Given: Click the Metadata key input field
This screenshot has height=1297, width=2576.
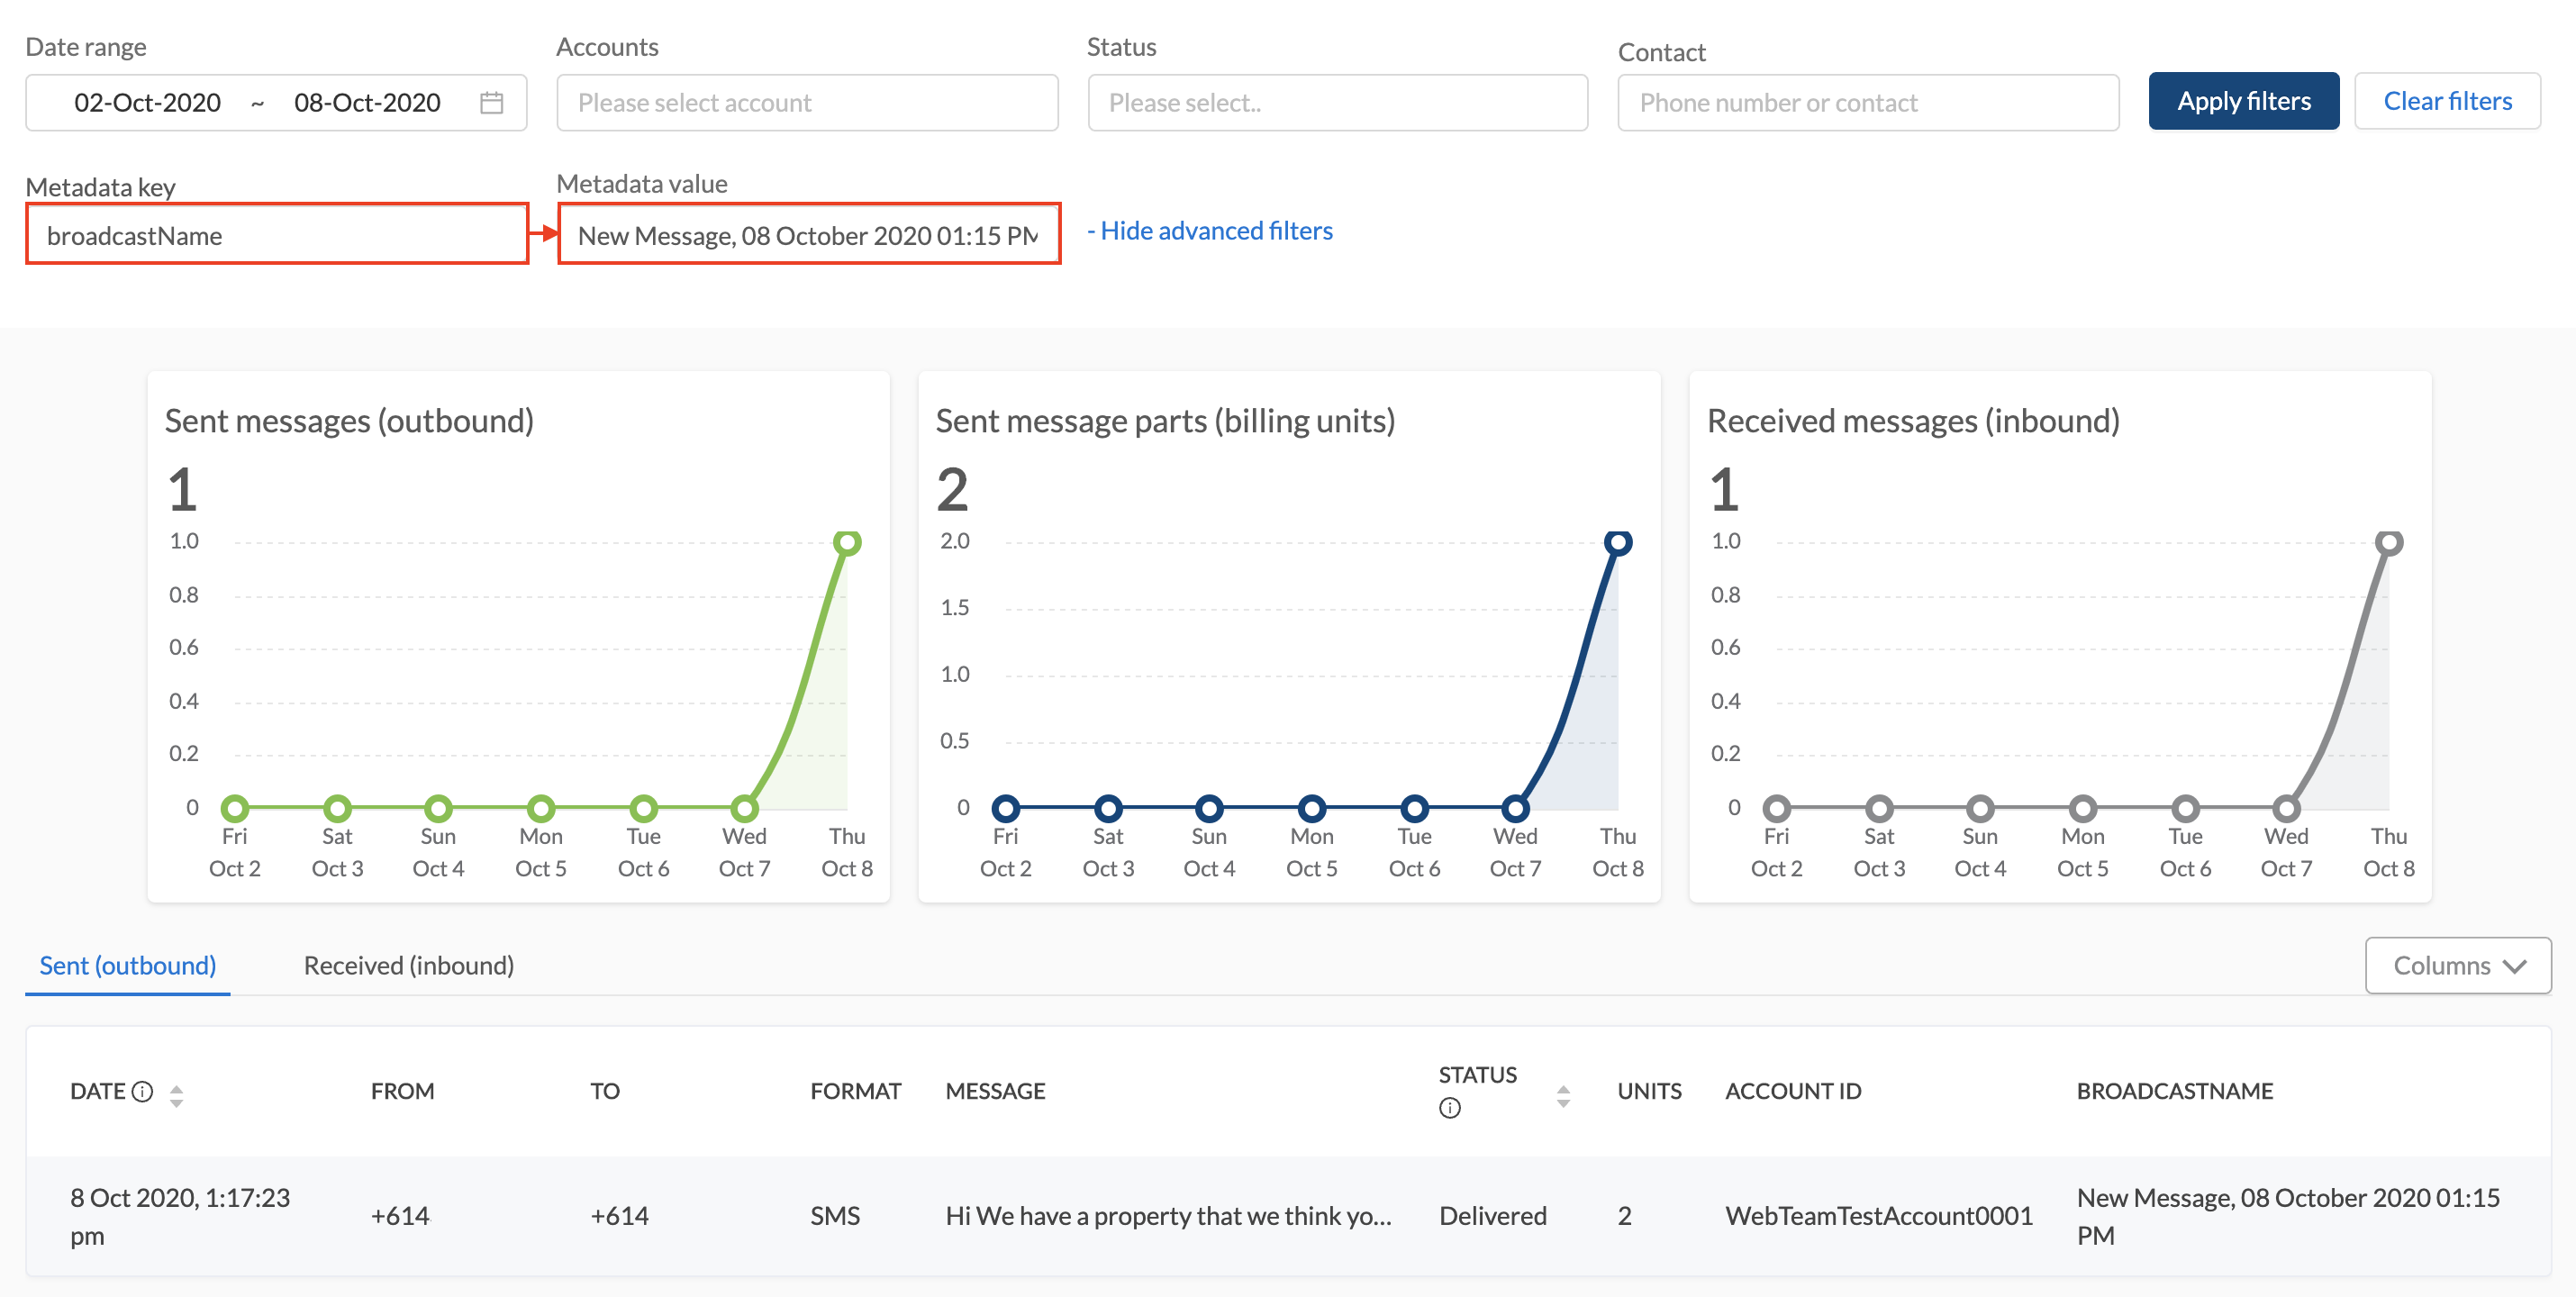Looking at the screenshot, I should [276, 235].
